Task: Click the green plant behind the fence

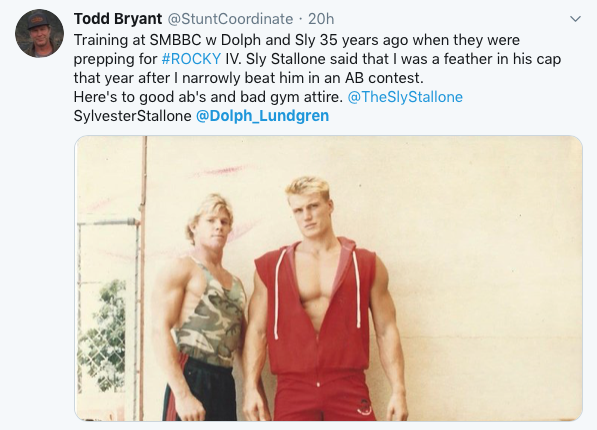Action: coord(102,335)
